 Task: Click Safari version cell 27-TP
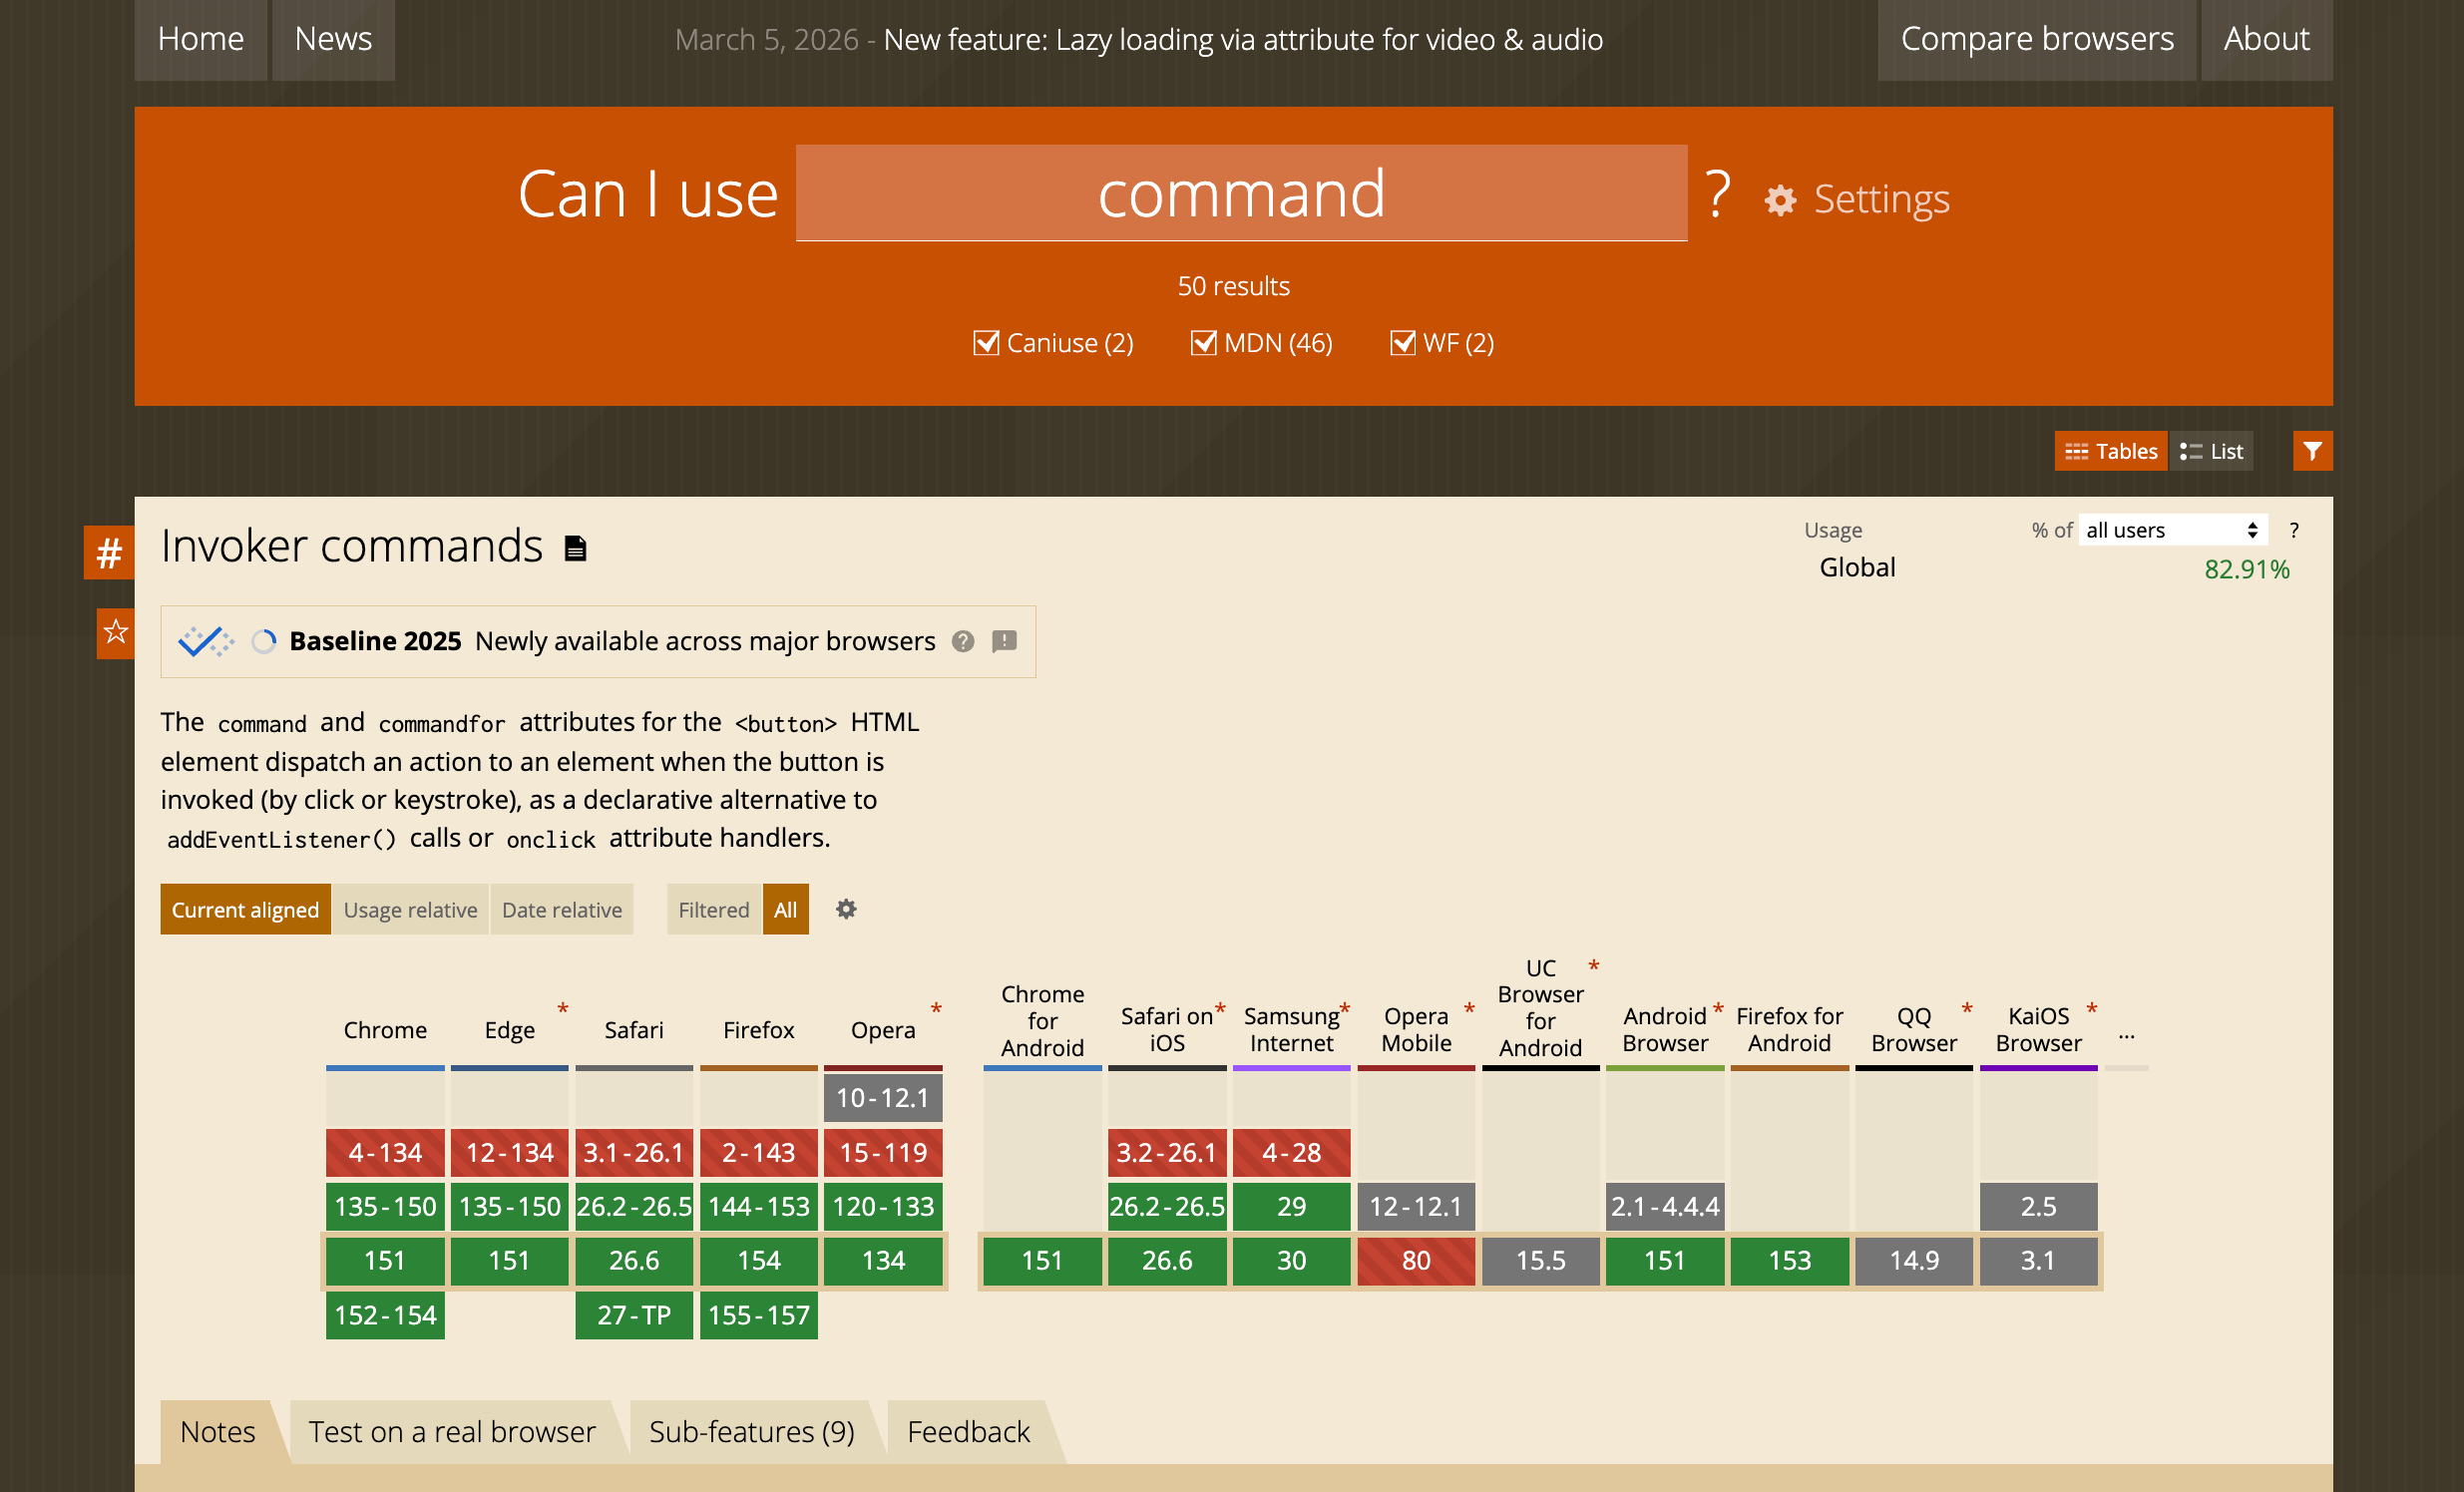[634, 1314]
